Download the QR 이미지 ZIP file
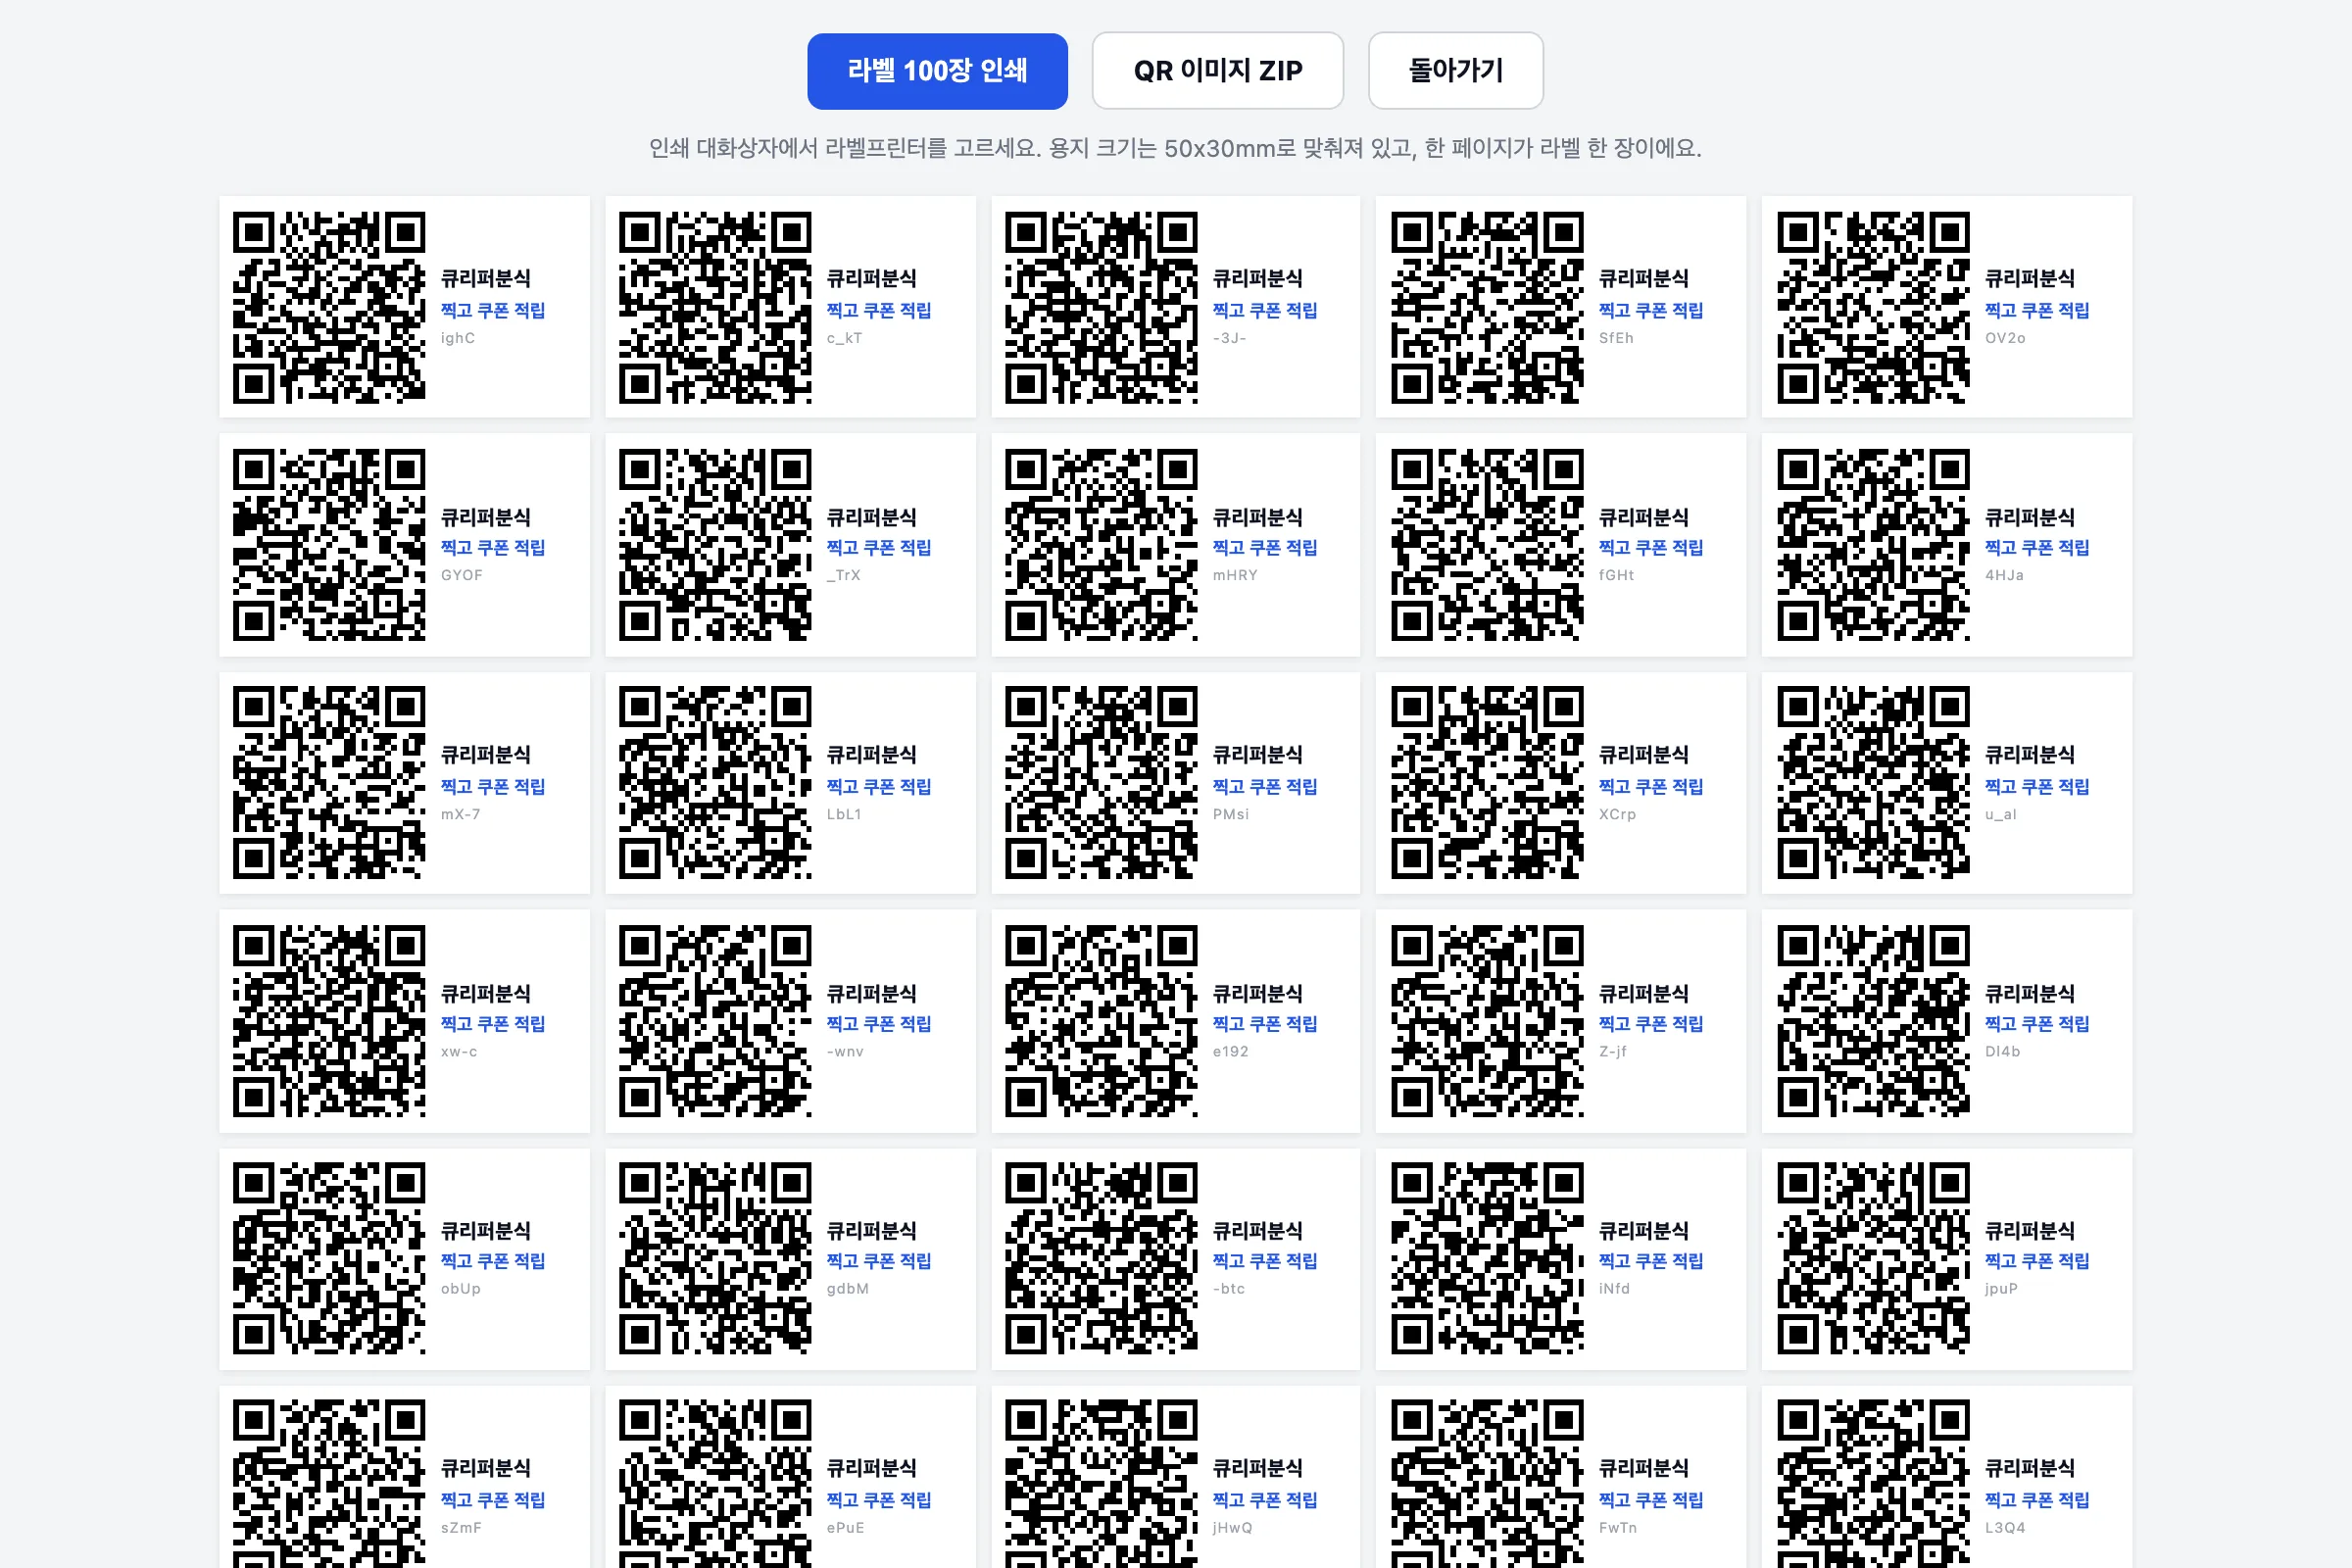 1217,71
